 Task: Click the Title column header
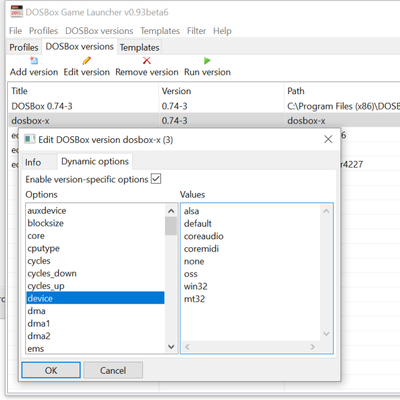click(83, 91)
